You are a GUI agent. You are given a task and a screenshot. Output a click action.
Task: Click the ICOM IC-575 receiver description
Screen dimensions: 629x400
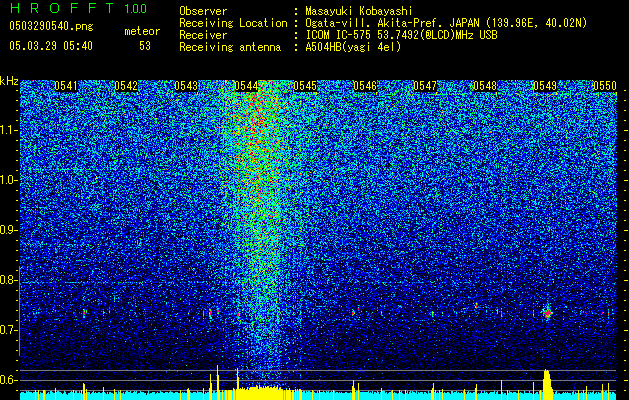click(x=401, y=35)
